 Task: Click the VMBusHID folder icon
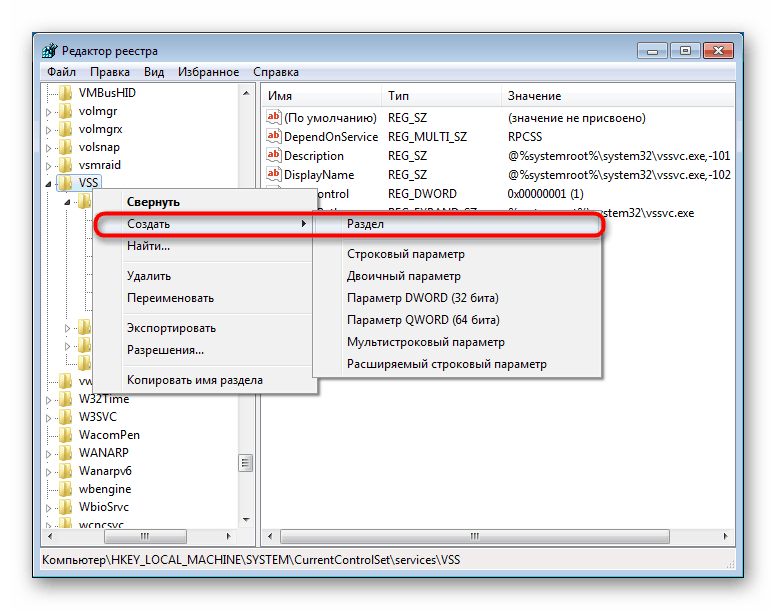tap(65, 93)
